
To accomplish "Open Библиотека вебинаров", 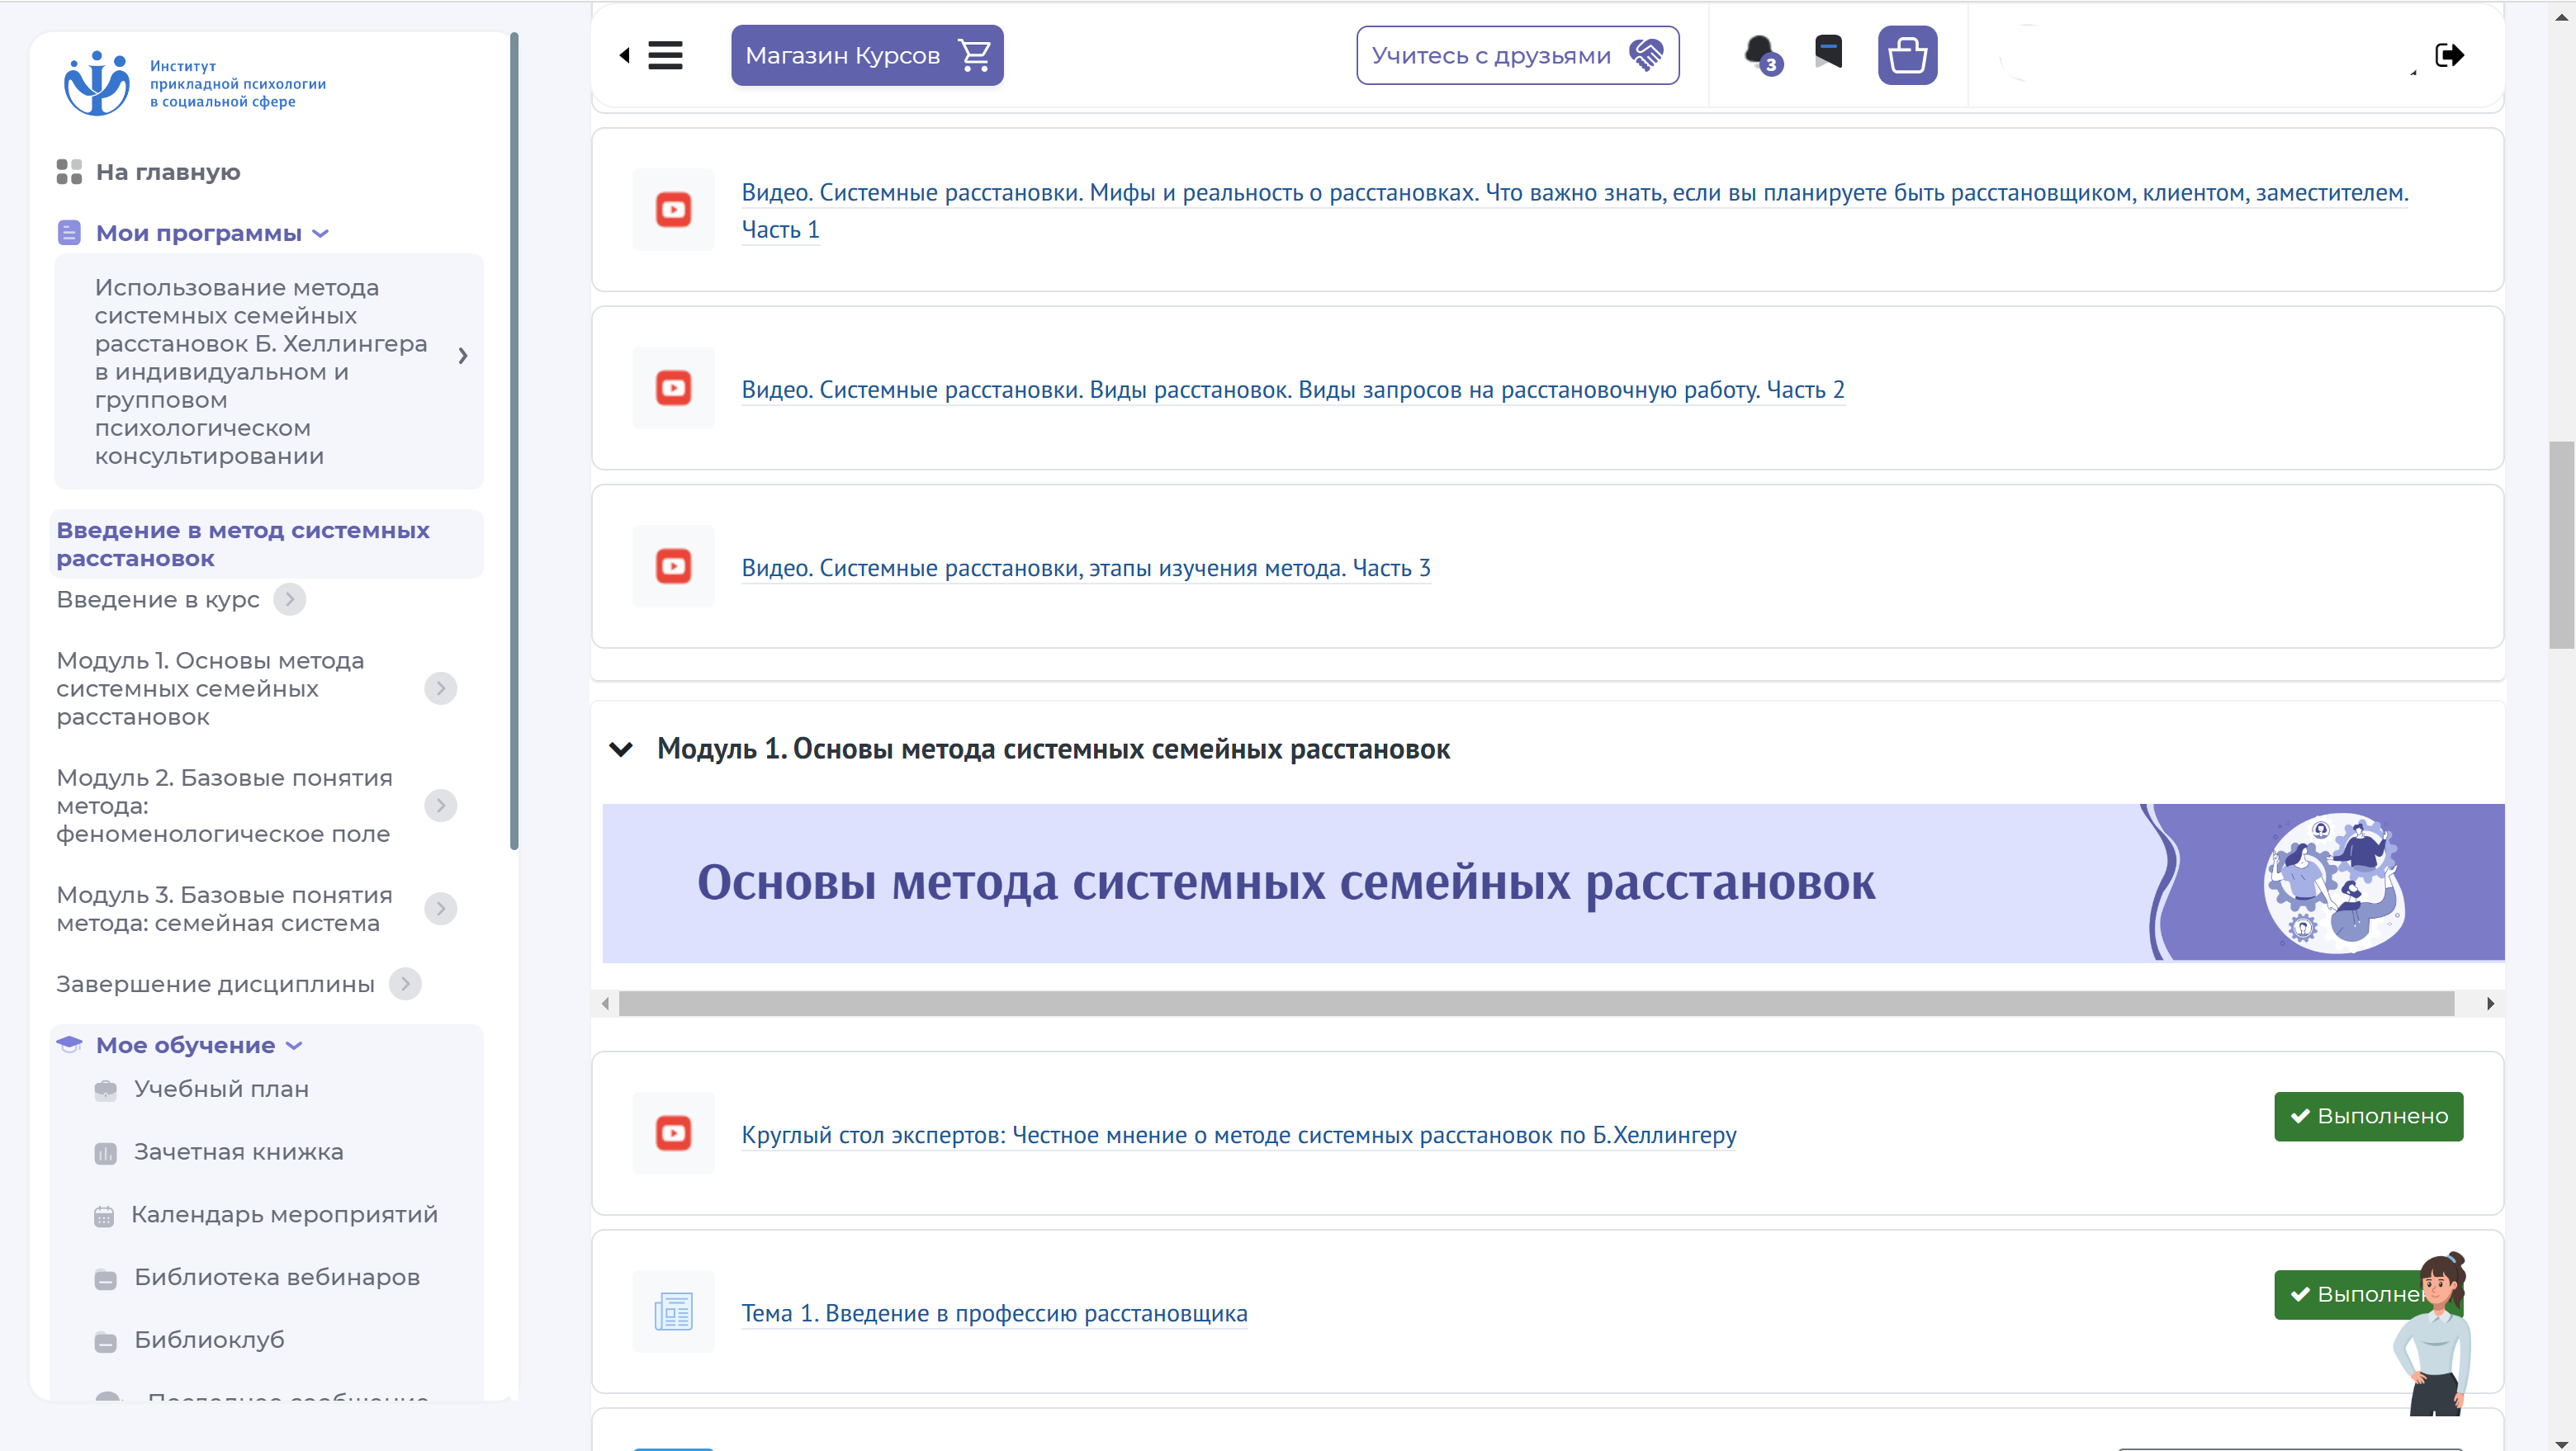I will pos(277,1277).
